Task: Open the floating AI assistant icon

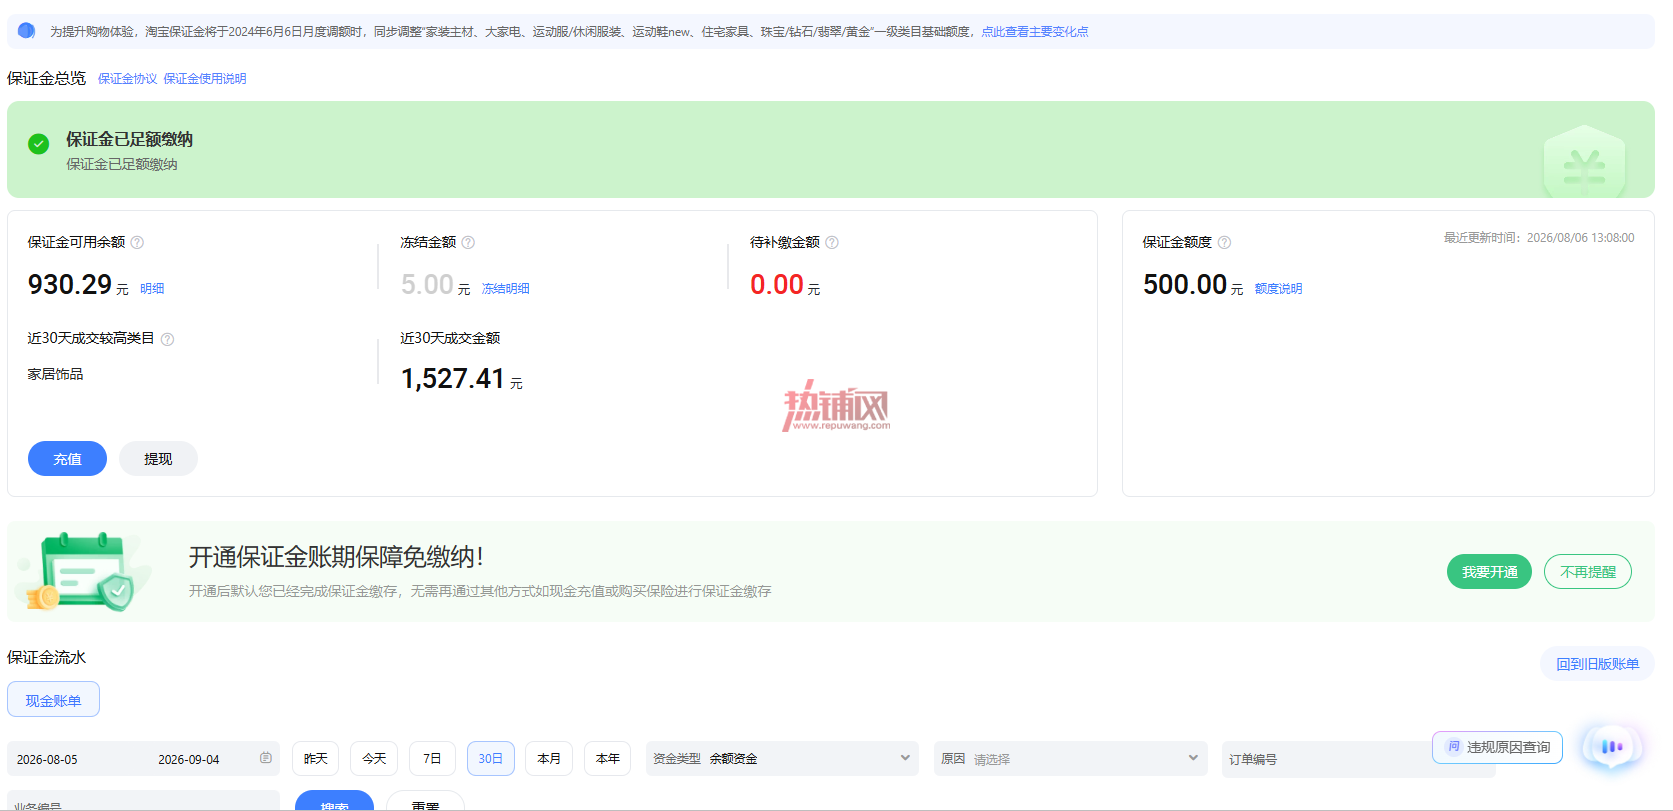Action: tap(1611, 746)
